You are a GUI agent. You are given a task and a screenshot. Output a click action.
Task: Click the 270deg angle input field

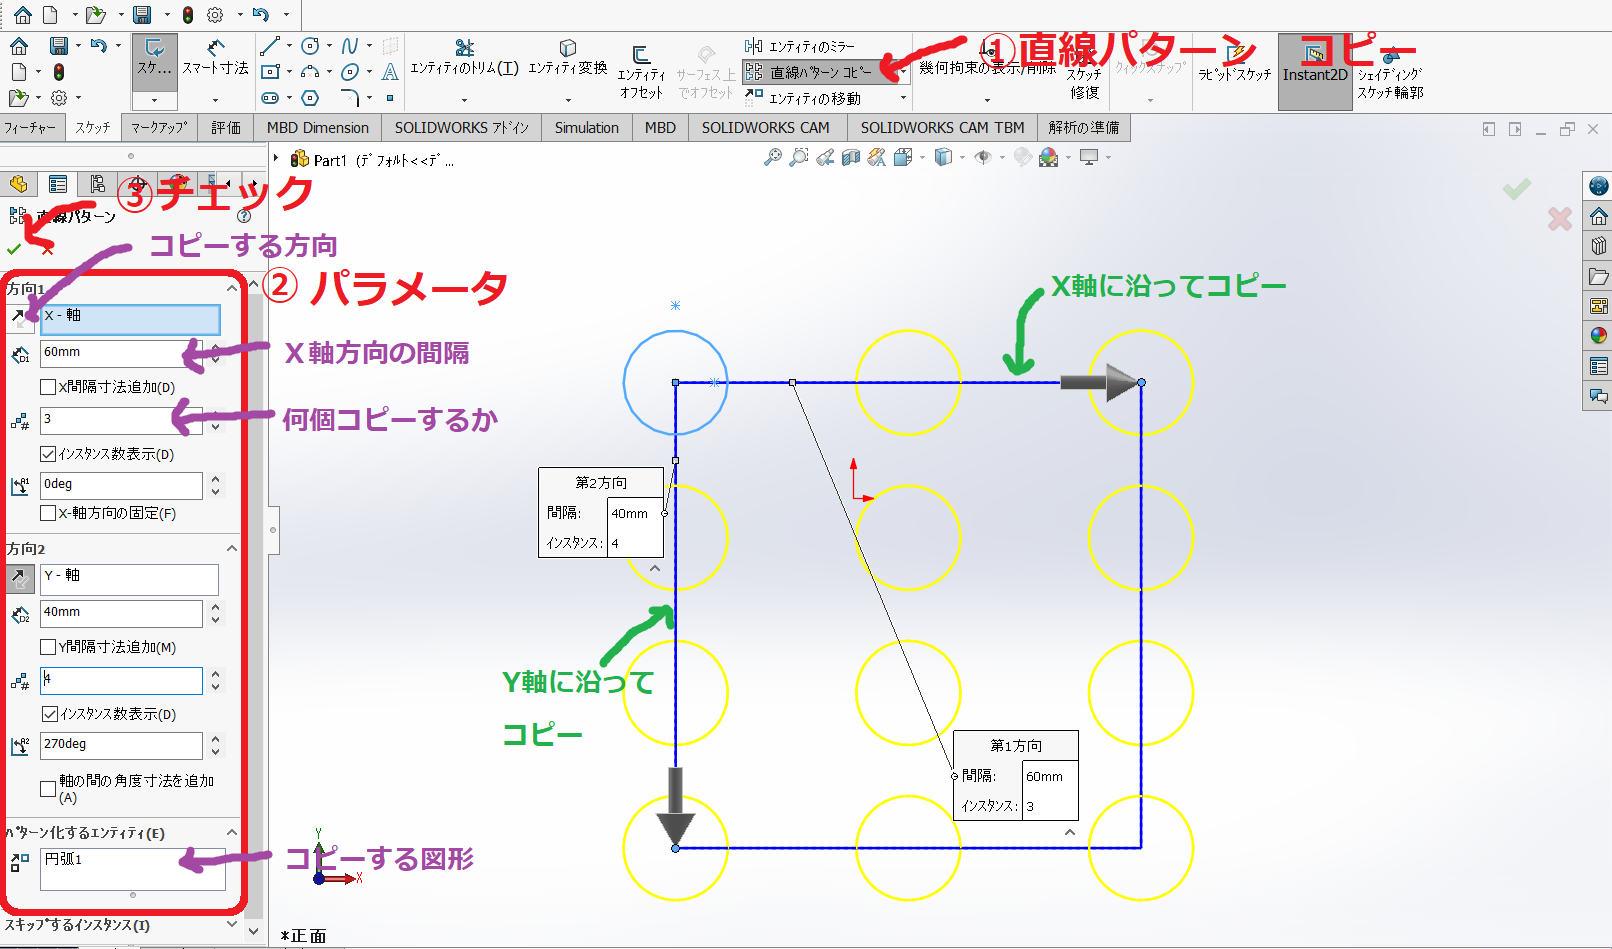click(121, 745)
